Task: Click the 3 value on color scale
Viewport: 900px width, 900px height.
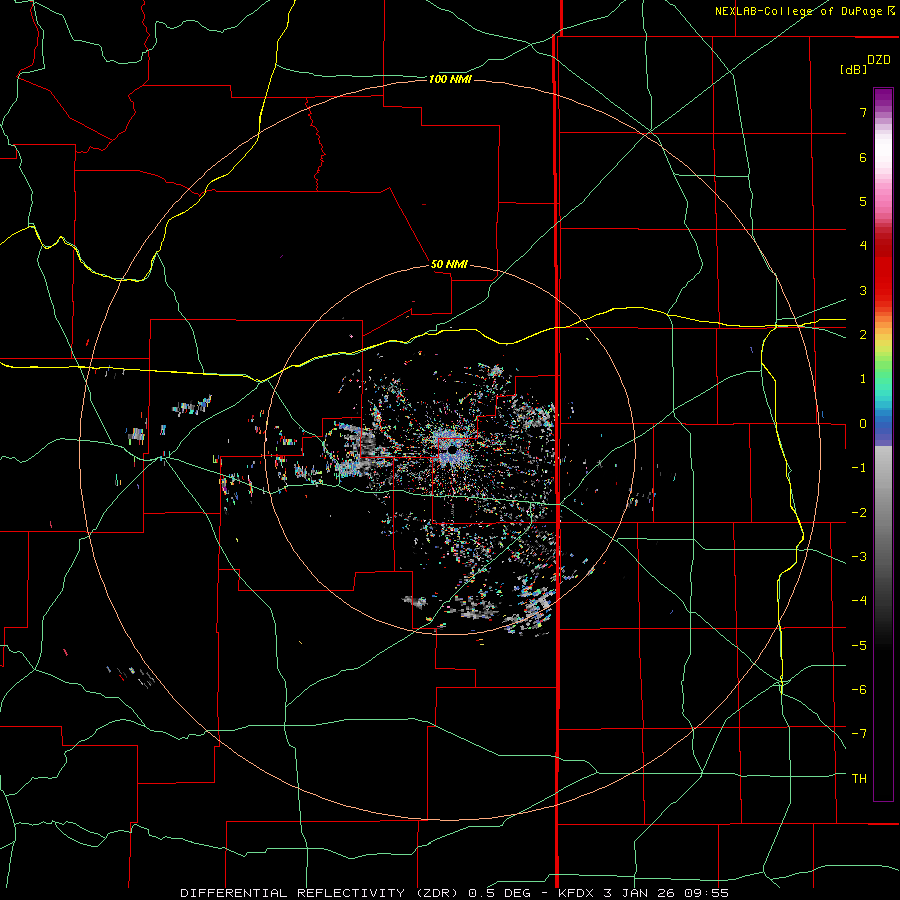Action: tap(863, 290)
